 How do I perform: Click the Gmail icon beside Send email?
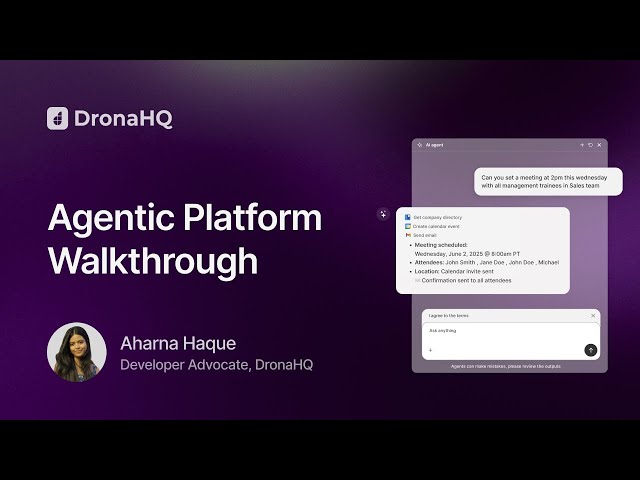(x=408, y=235)
